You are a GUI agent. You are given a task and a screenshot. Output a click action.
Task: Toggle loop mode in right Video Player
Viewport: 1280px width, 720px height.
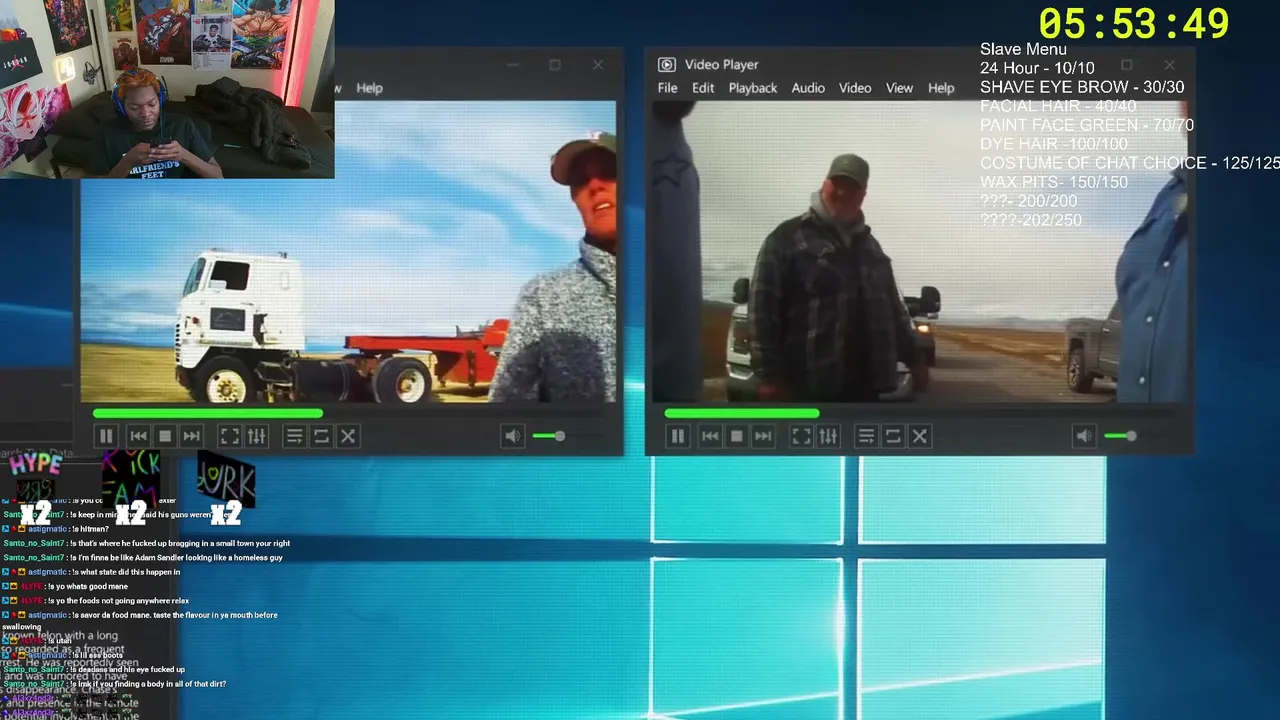coord(893,436)
